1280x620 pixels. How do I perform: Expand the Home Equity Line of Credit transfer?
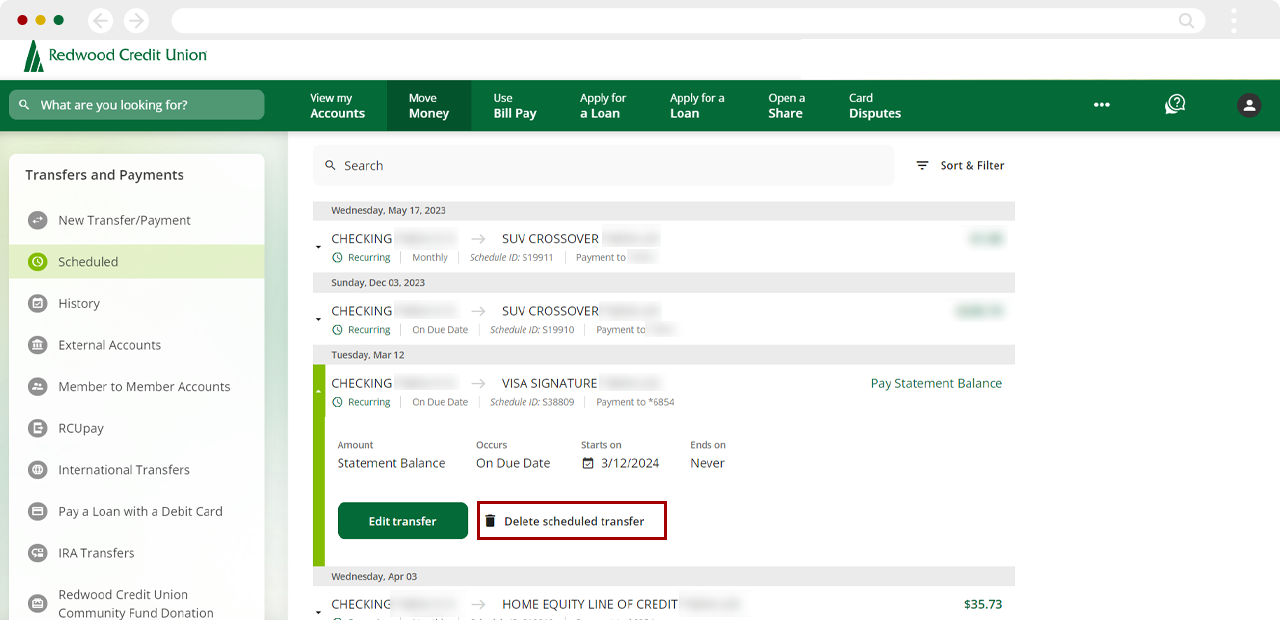pos(318,611)
